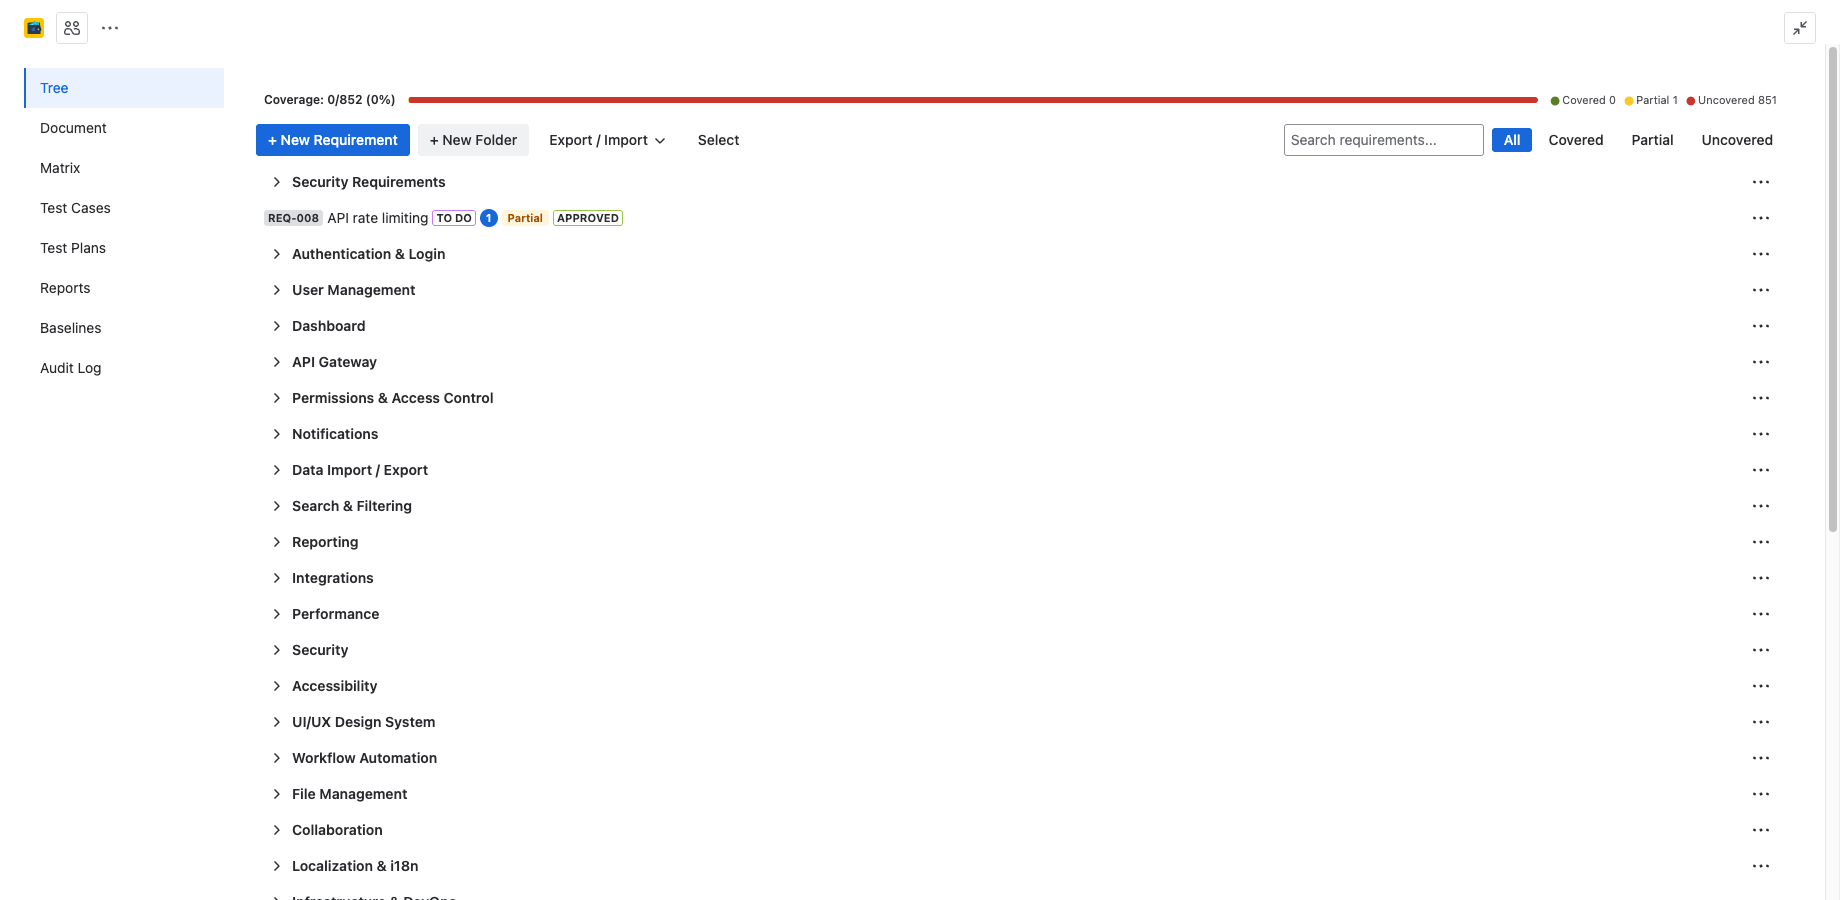Expand the Notifications folder

[277, 434]
